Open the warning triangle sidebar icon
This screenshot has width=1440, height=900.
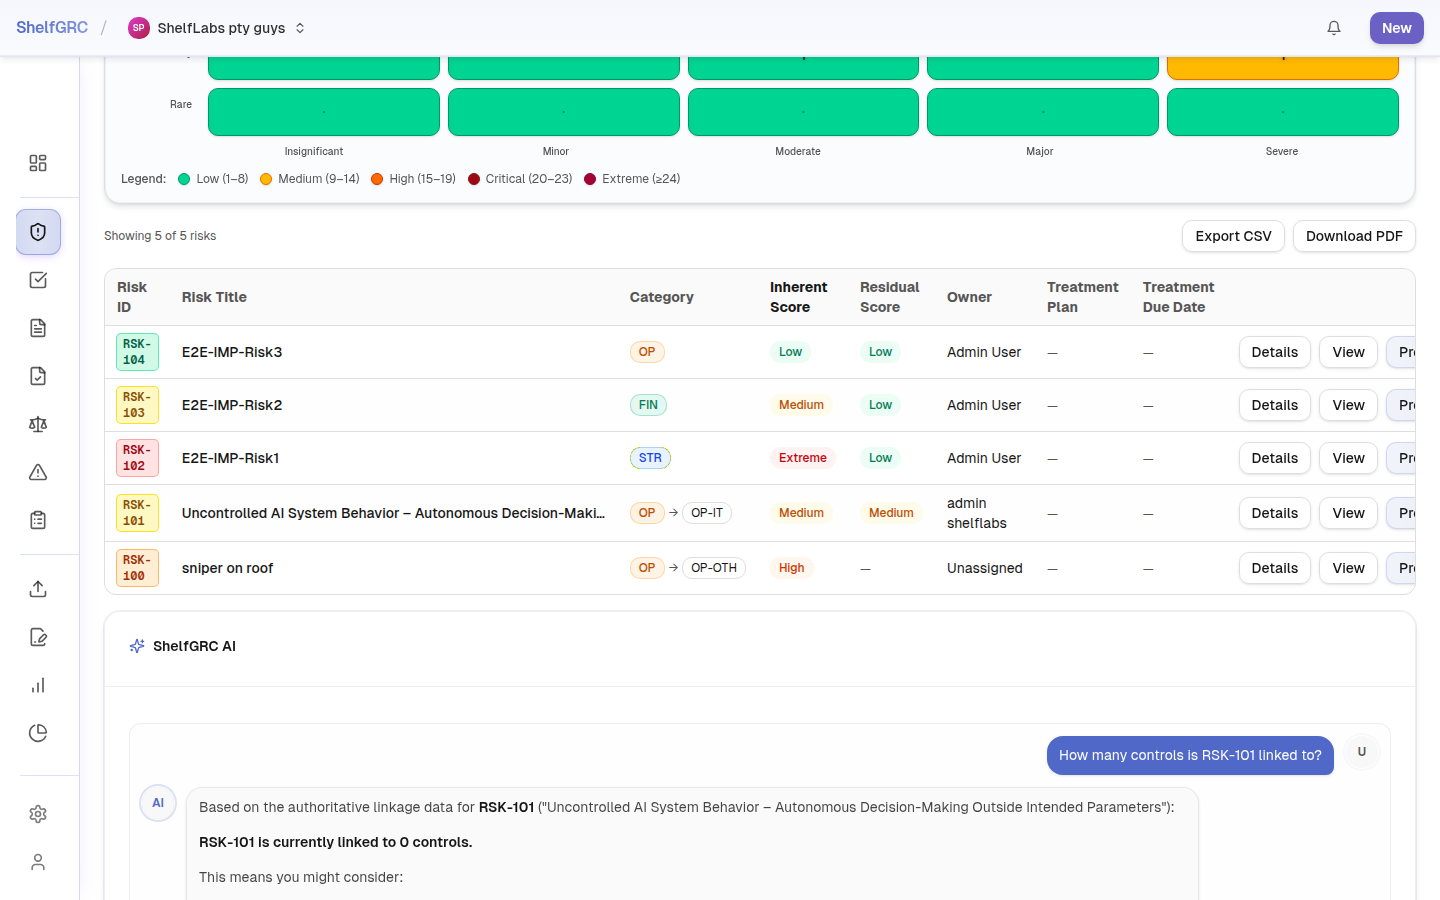pos(38,472)
